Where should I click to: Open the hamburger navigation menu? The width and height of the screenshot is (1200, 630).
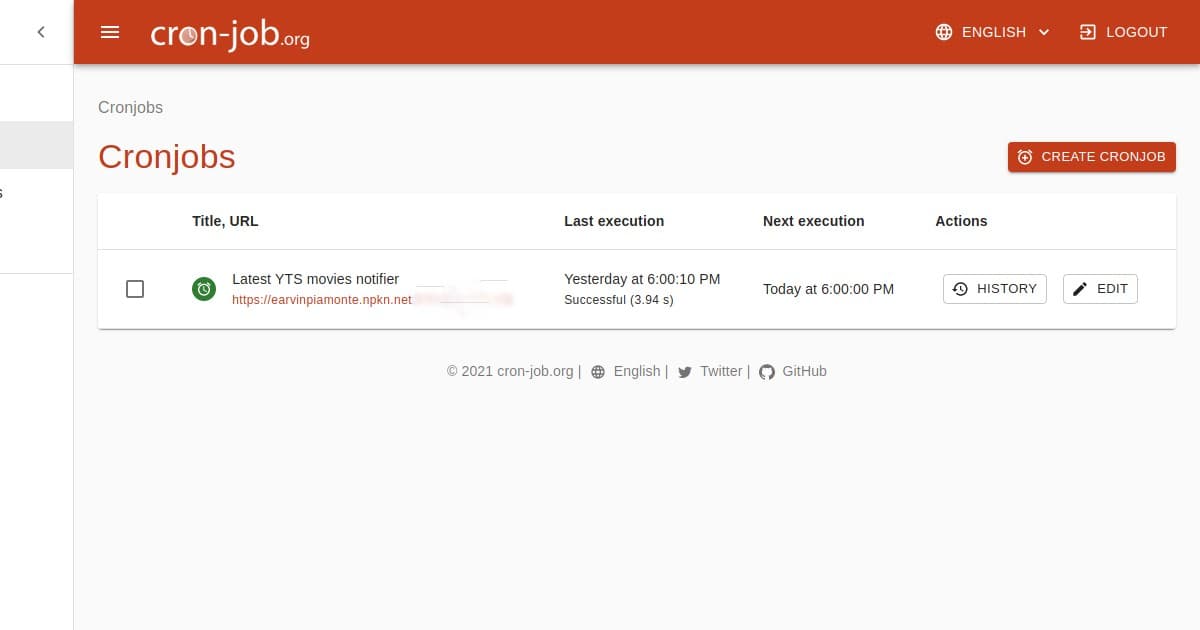click(x=110, y=31)
